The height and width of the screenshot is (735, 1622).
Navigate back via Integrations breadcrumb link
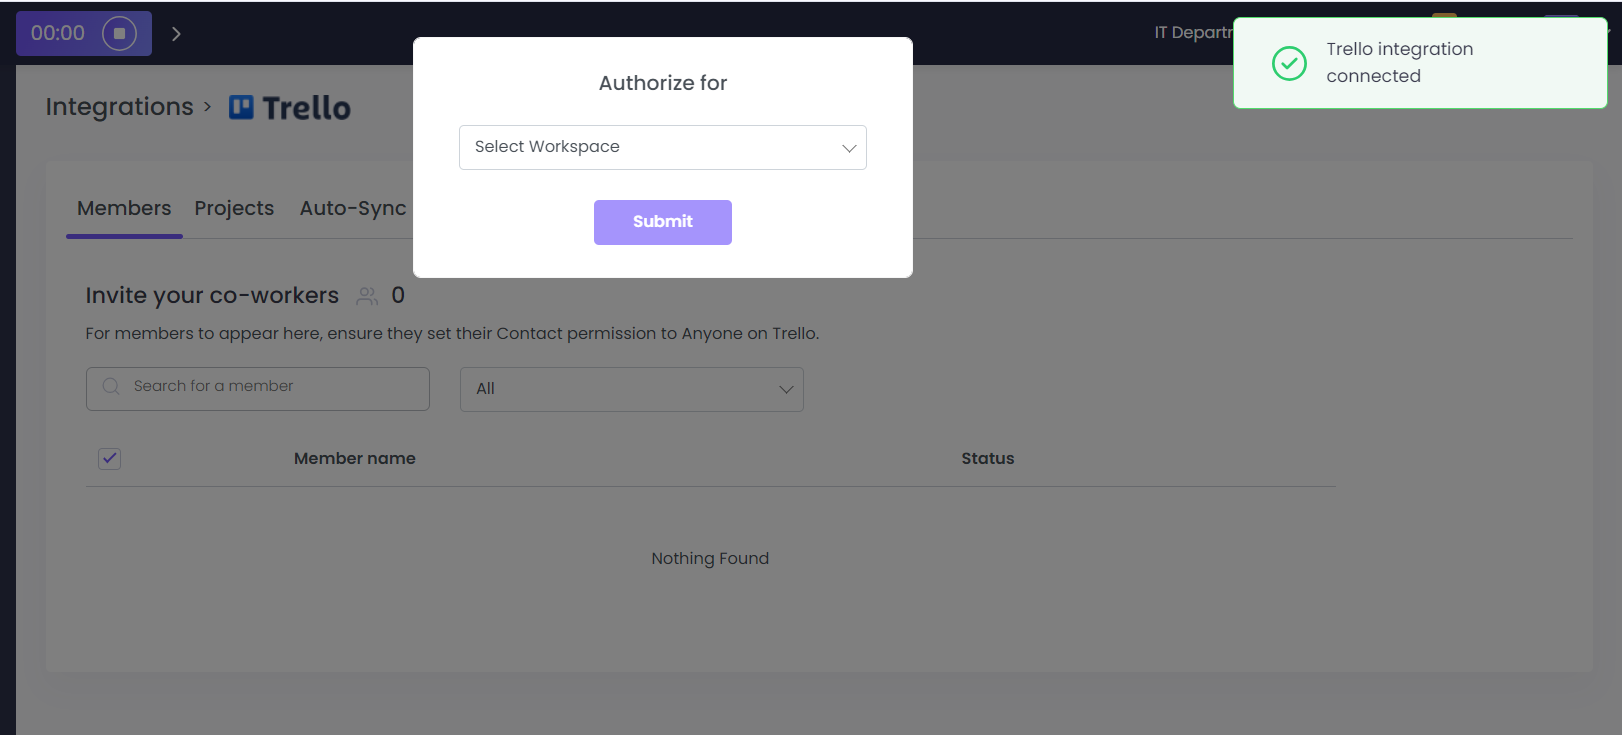(119, 107)
